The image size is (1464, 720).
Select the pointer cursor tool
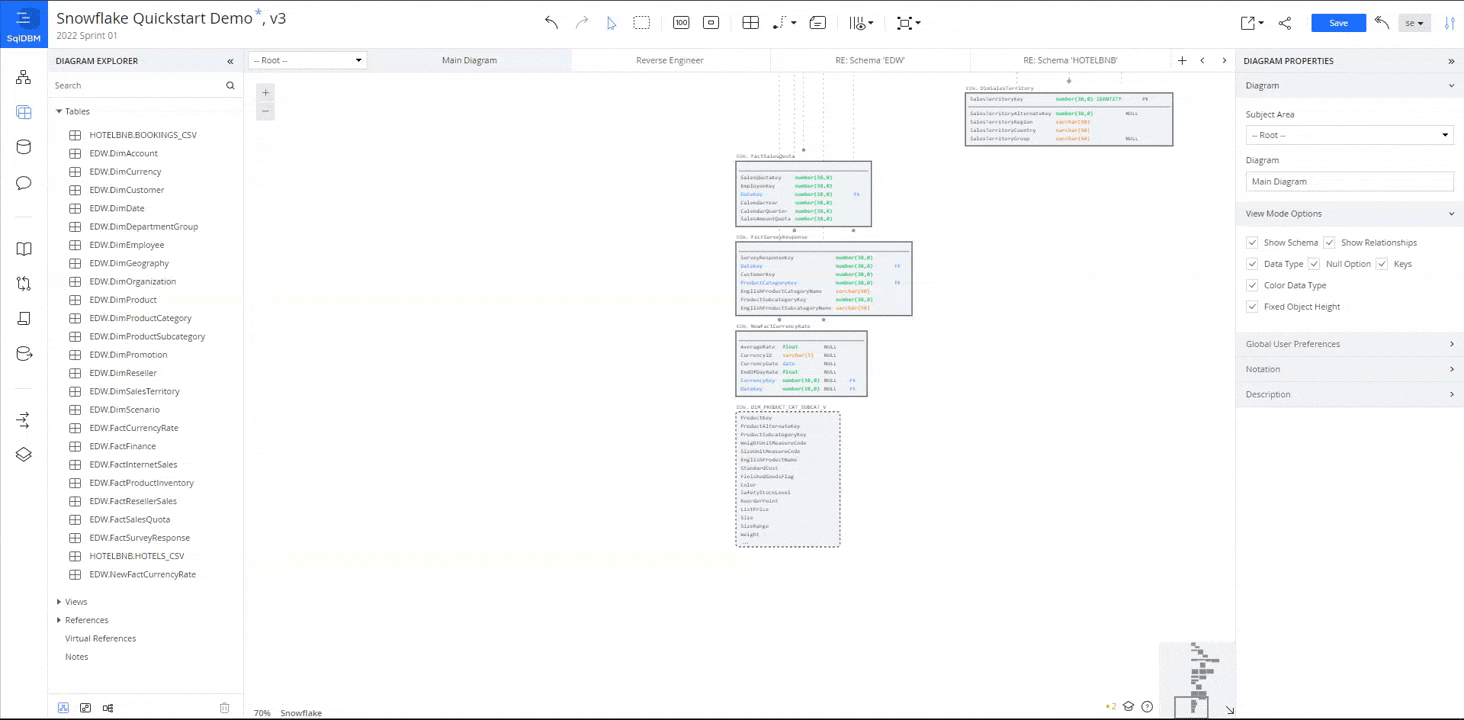[611, 23]
